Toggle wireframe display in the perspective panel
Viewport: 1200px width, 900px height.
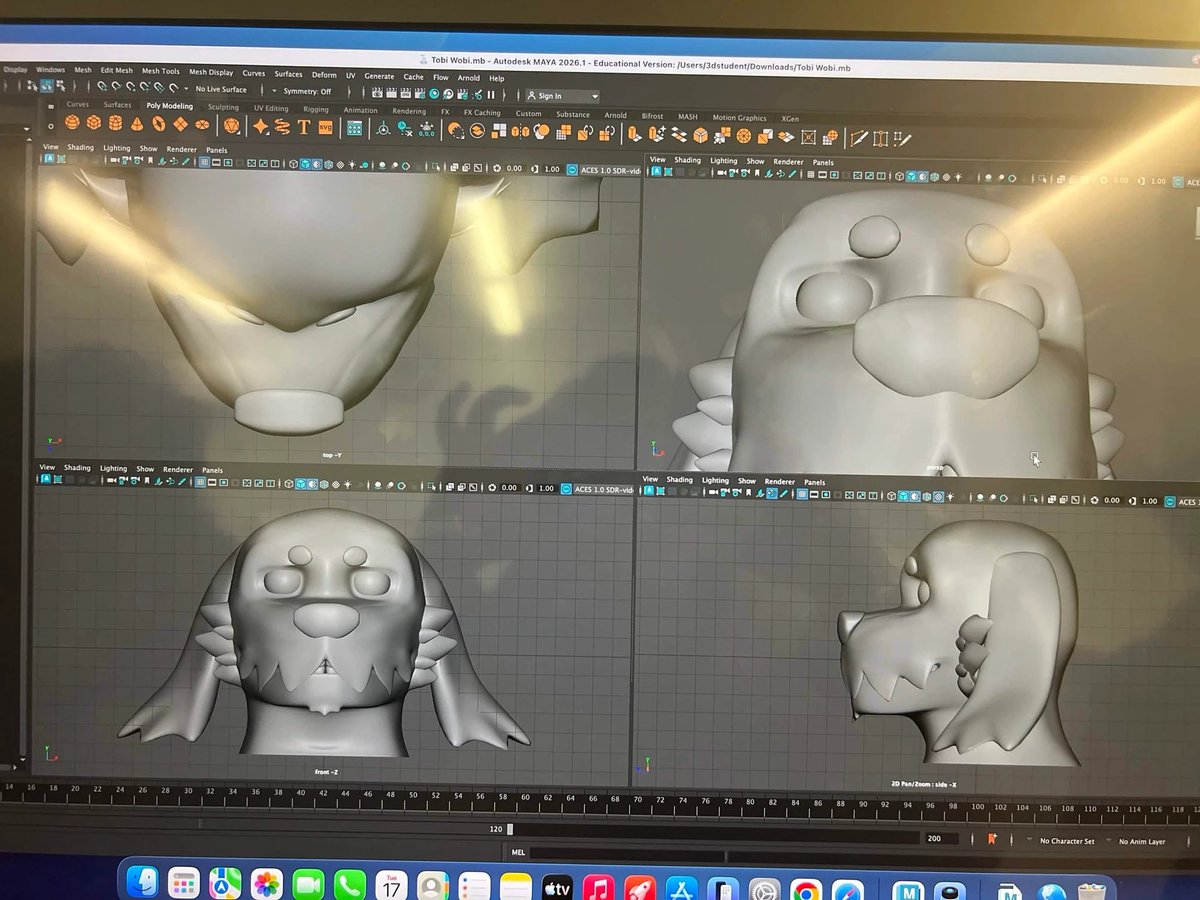[898, 176]
